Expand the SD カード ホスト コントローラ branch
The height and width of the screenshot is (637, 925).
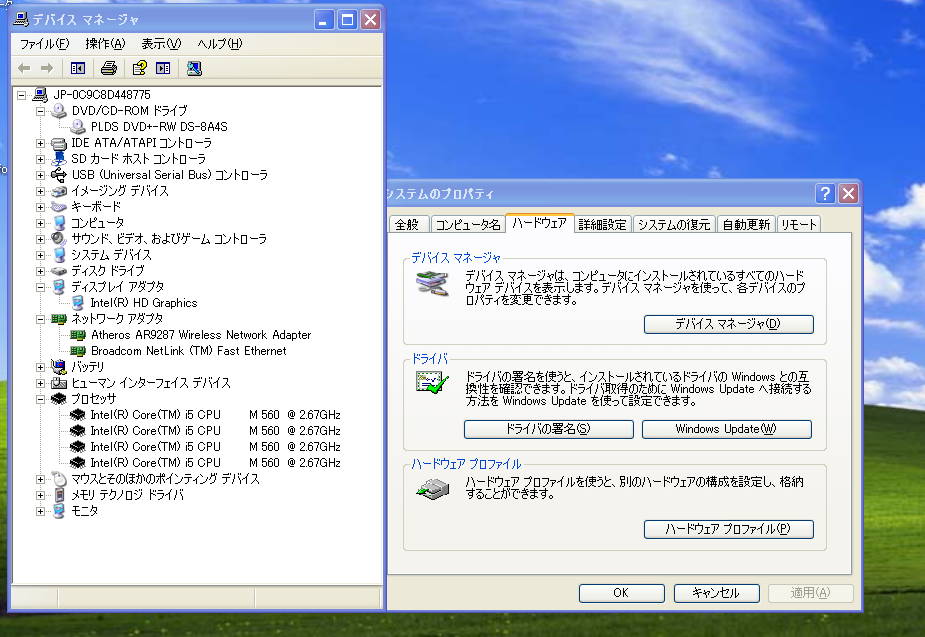(40, 159)
